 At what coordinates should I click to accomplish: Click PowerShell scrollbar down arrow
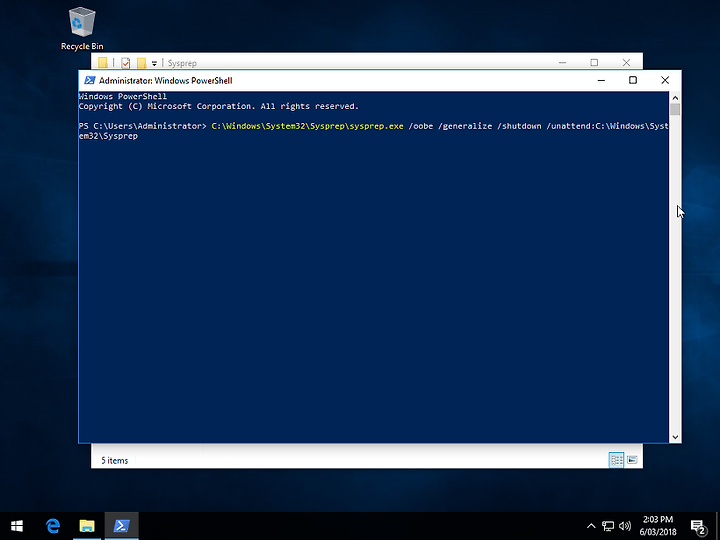(x=675, y=437)
